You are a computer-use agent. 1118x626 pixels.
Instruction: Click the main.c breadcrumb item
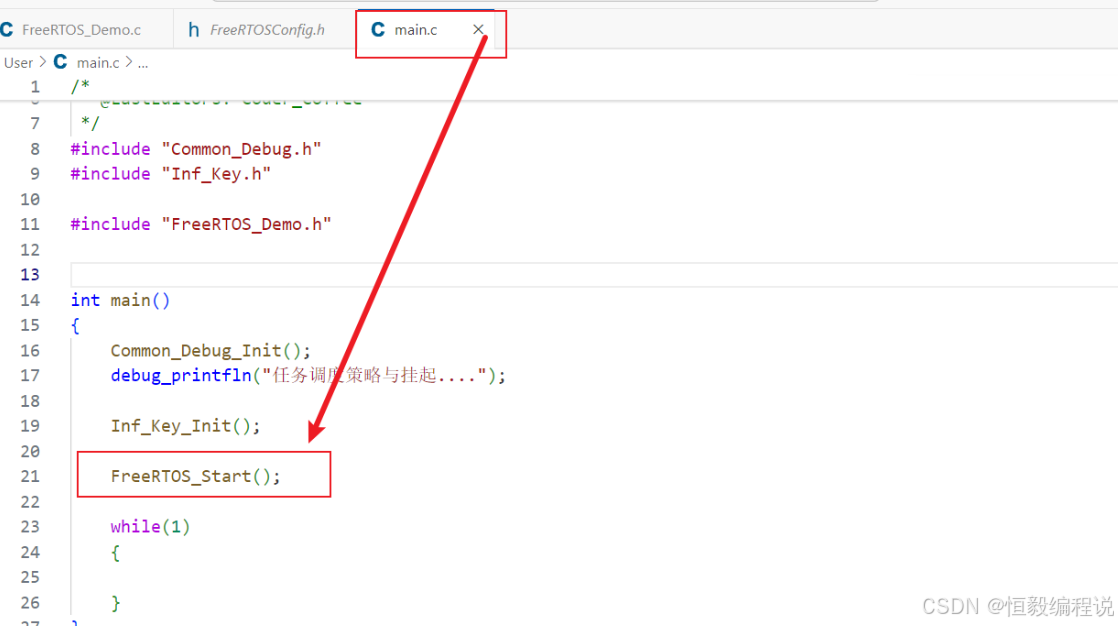pos(98,63)
